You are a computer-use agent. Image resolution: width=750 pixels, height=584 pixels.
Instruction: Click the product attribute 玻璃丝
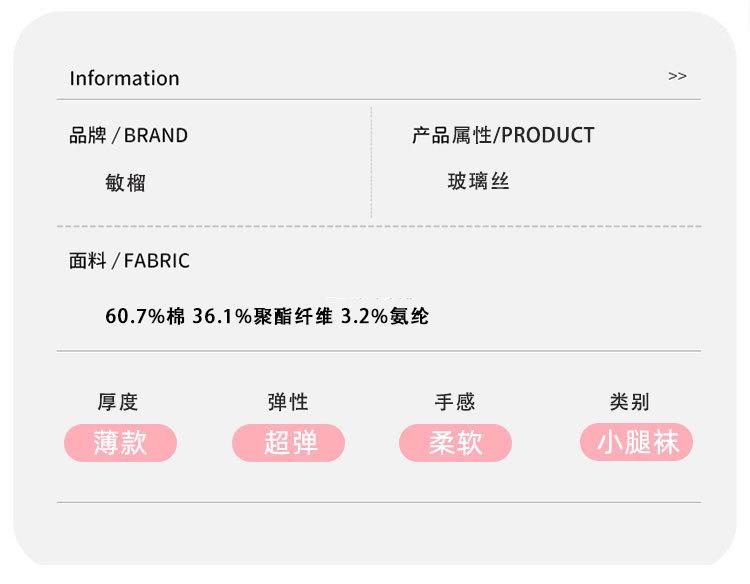[x=478, y=181]
